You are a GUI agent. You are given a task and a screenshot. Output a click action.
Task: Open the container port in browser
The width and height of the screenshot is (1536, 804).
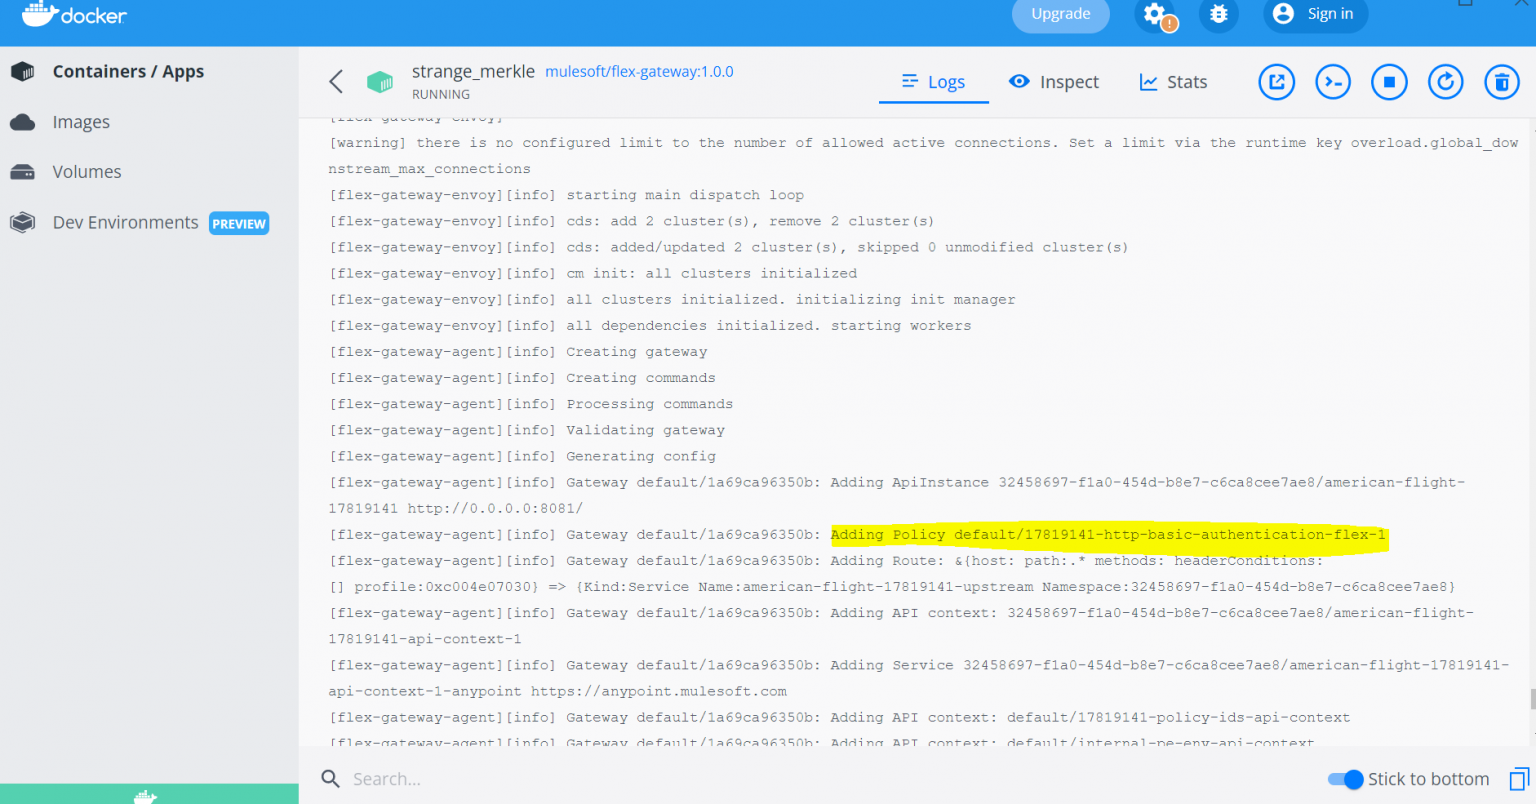pos(1276,81)
